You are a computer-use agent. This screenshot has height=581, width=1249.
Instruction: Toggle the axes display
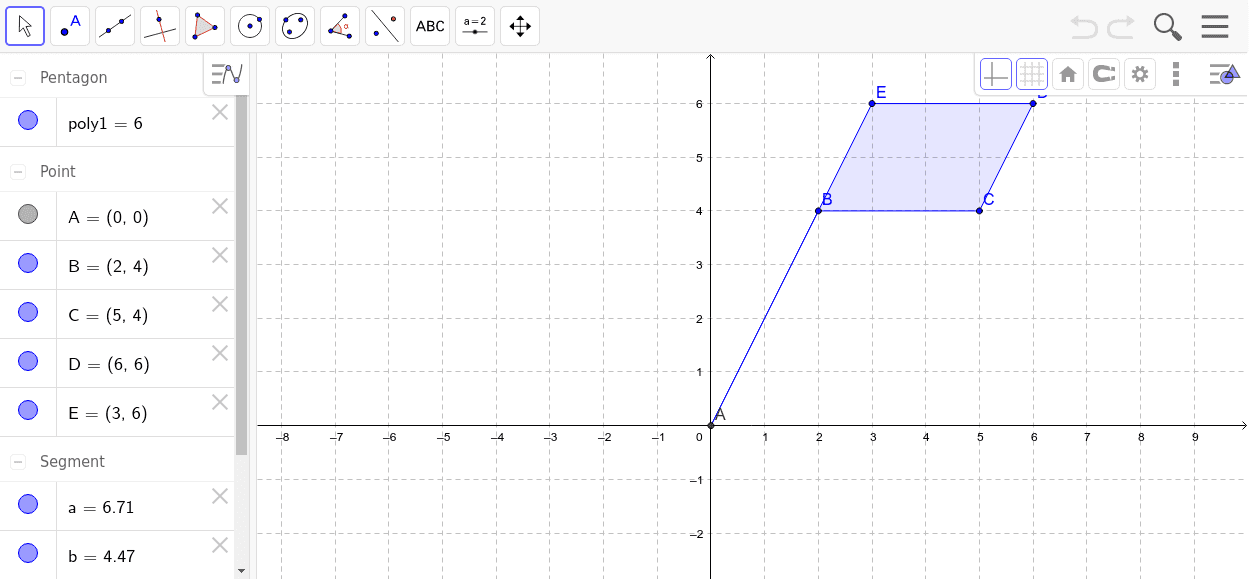point(995,73)
